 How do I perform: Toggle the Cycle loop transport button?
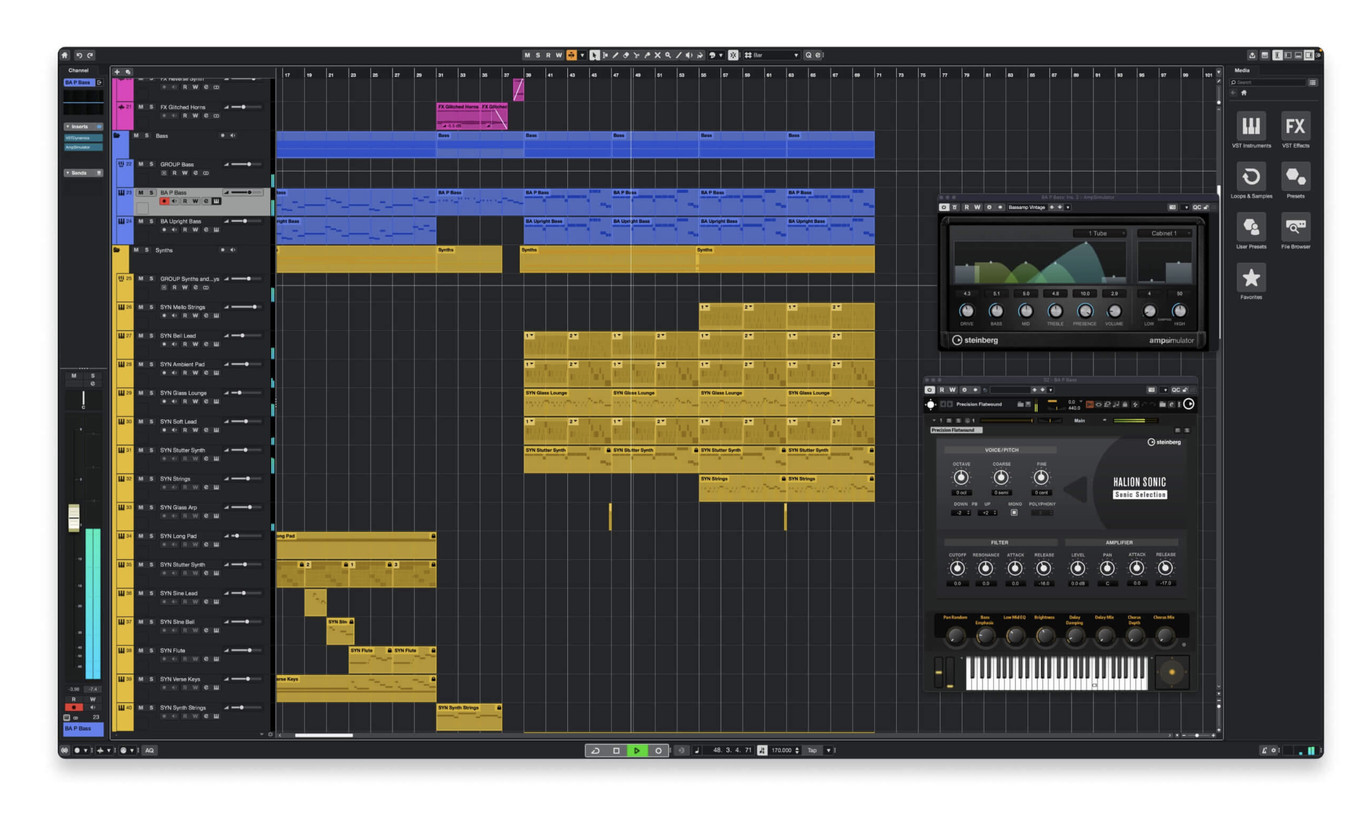[x=595, y=750]
